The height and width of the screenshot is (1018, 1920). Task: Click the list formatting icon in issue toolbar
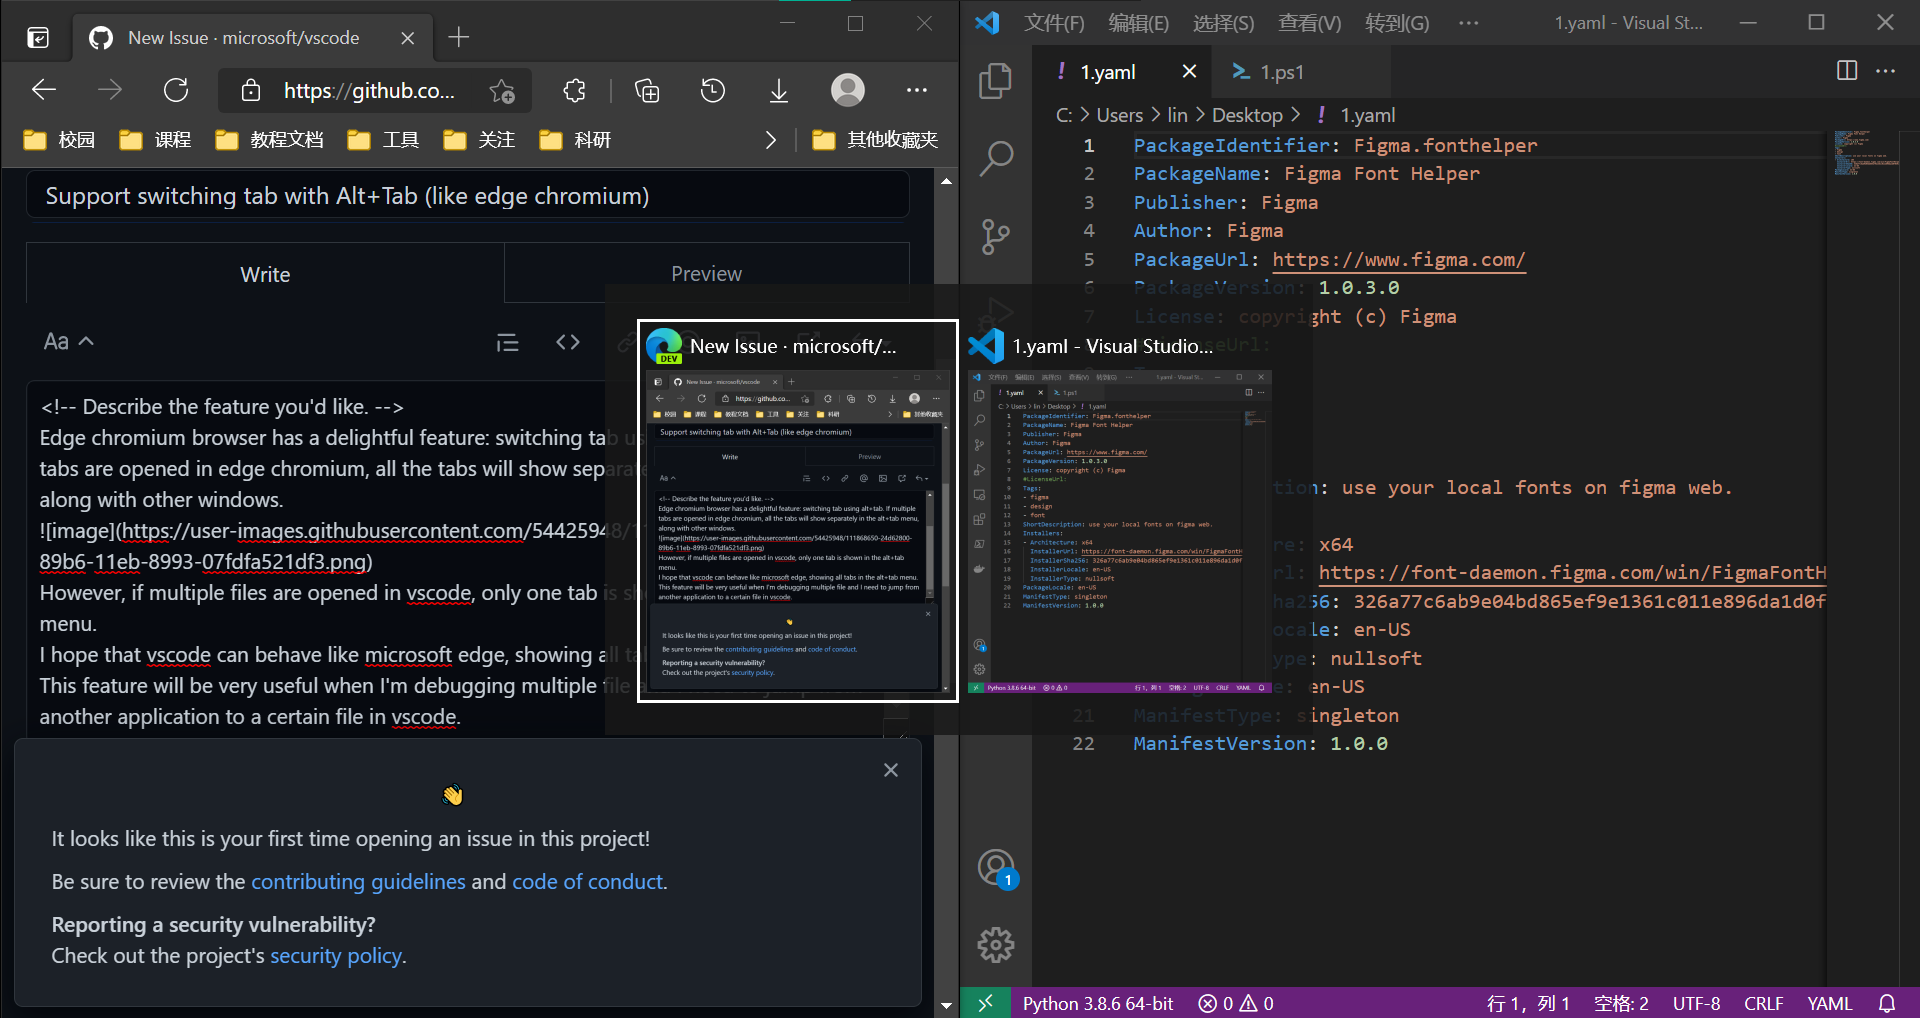point(507,342)
